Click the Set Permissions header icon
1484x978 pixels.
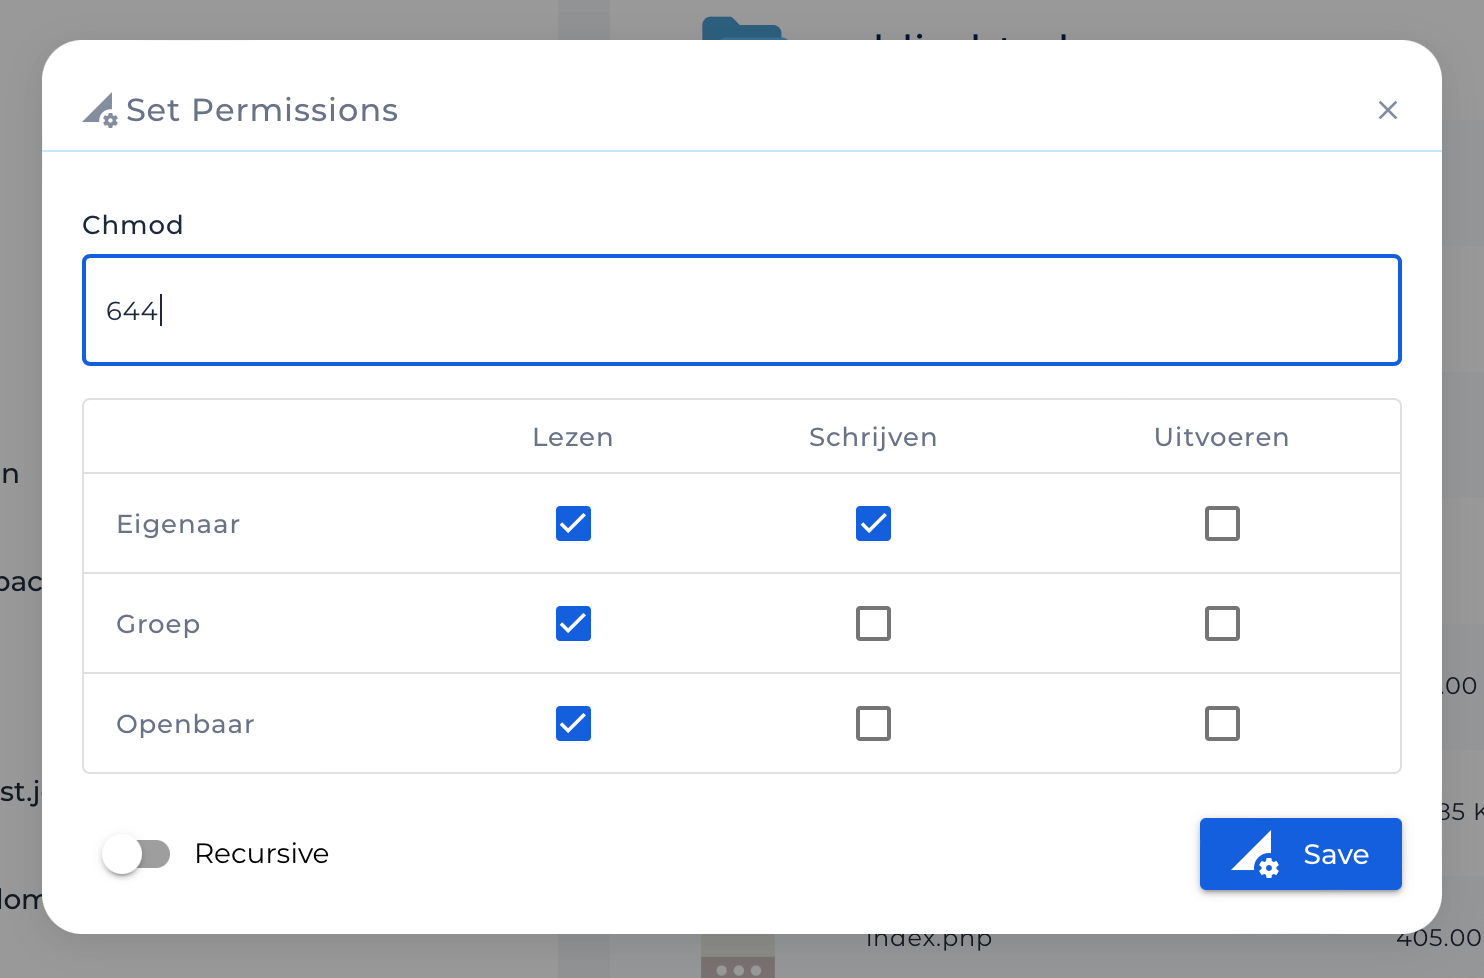point(99,110)
